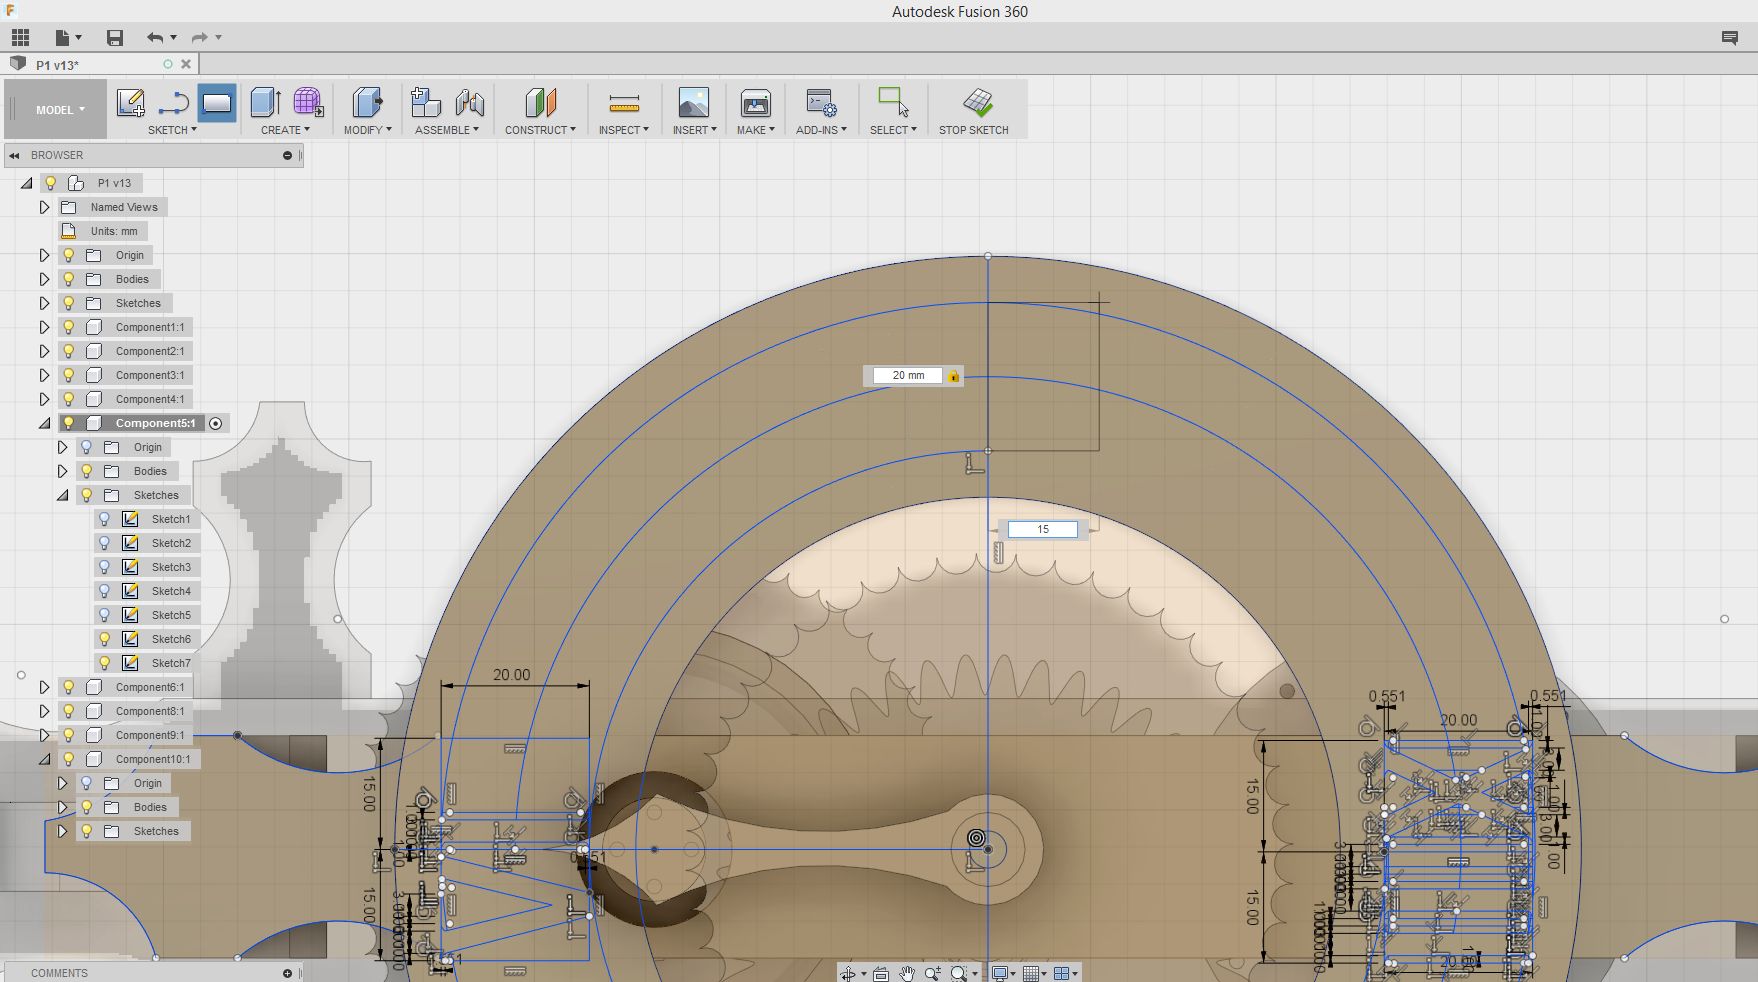Collapse Component5:1 tree node
This screenshot has width=1758, height=982.
tap(44, 423)
